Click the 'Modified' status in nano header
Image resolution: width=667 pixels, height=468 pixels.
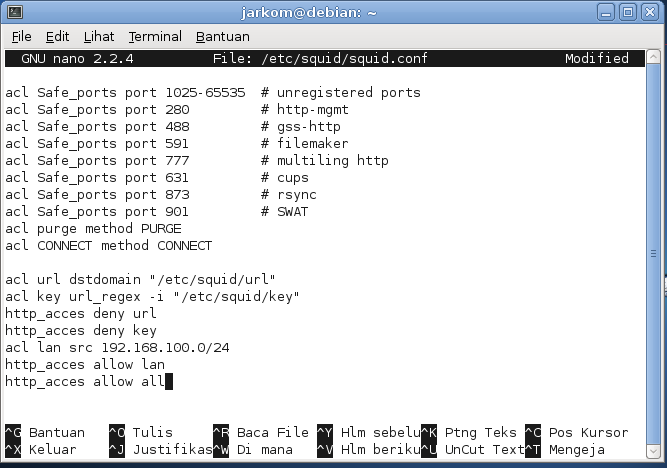tap(597, 58)
